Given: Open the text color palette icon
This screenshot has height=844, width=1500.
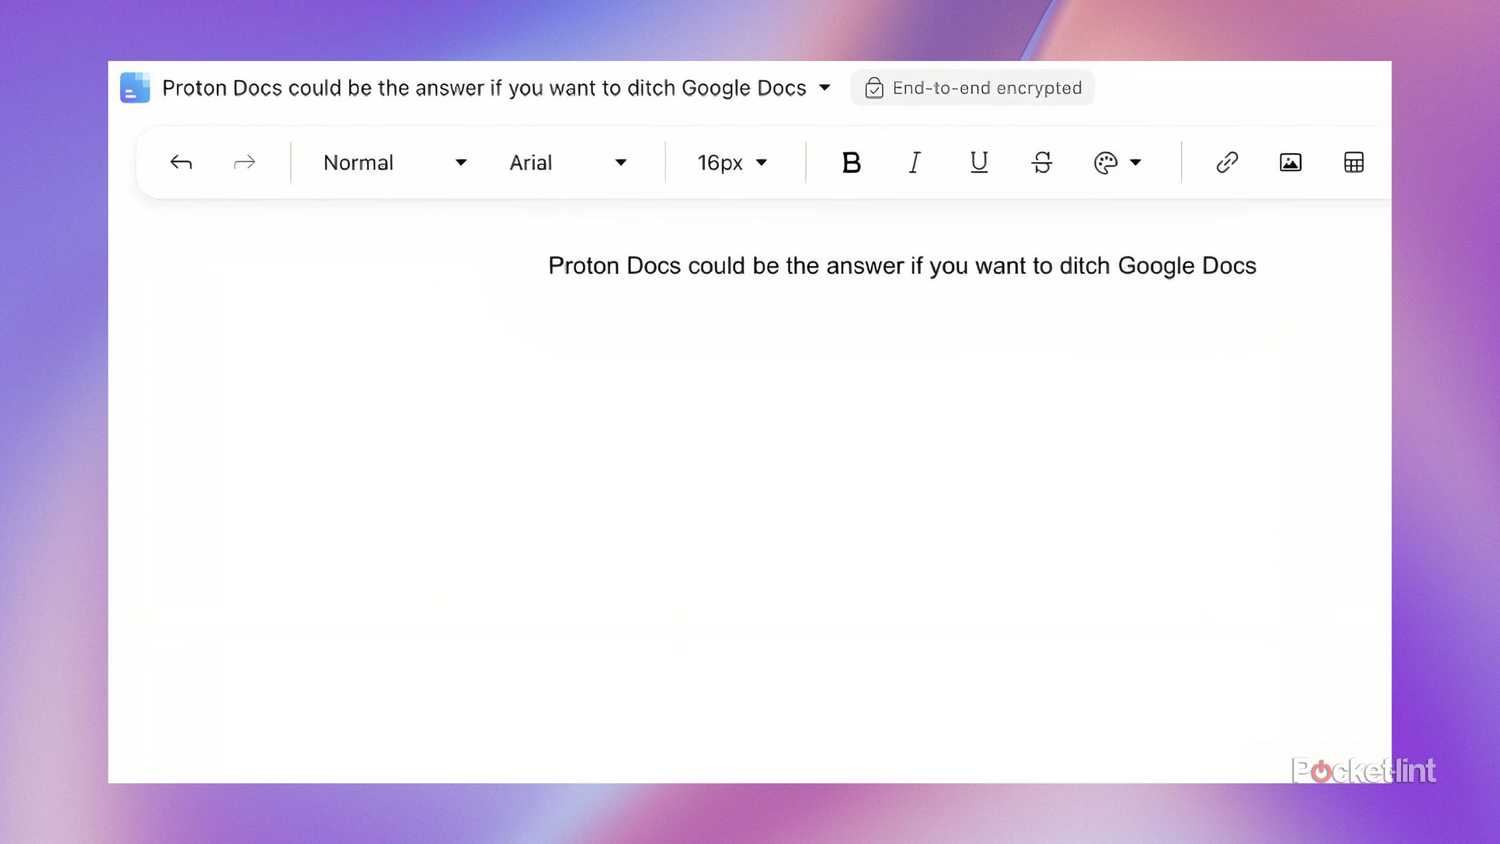Looking at the screenshot, I should [1105, 162].
